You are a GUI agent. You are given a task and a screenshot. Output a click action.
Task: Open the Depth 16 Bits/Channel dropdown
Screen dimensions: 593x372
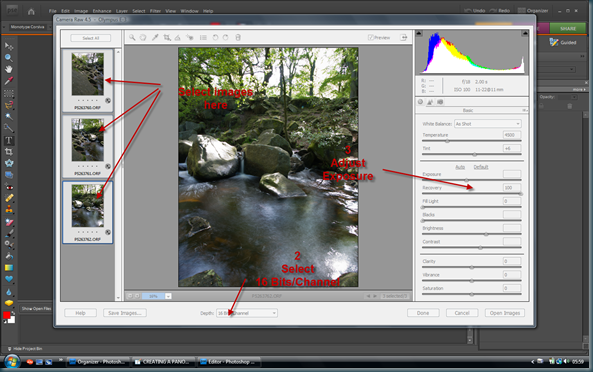(247, 313)
